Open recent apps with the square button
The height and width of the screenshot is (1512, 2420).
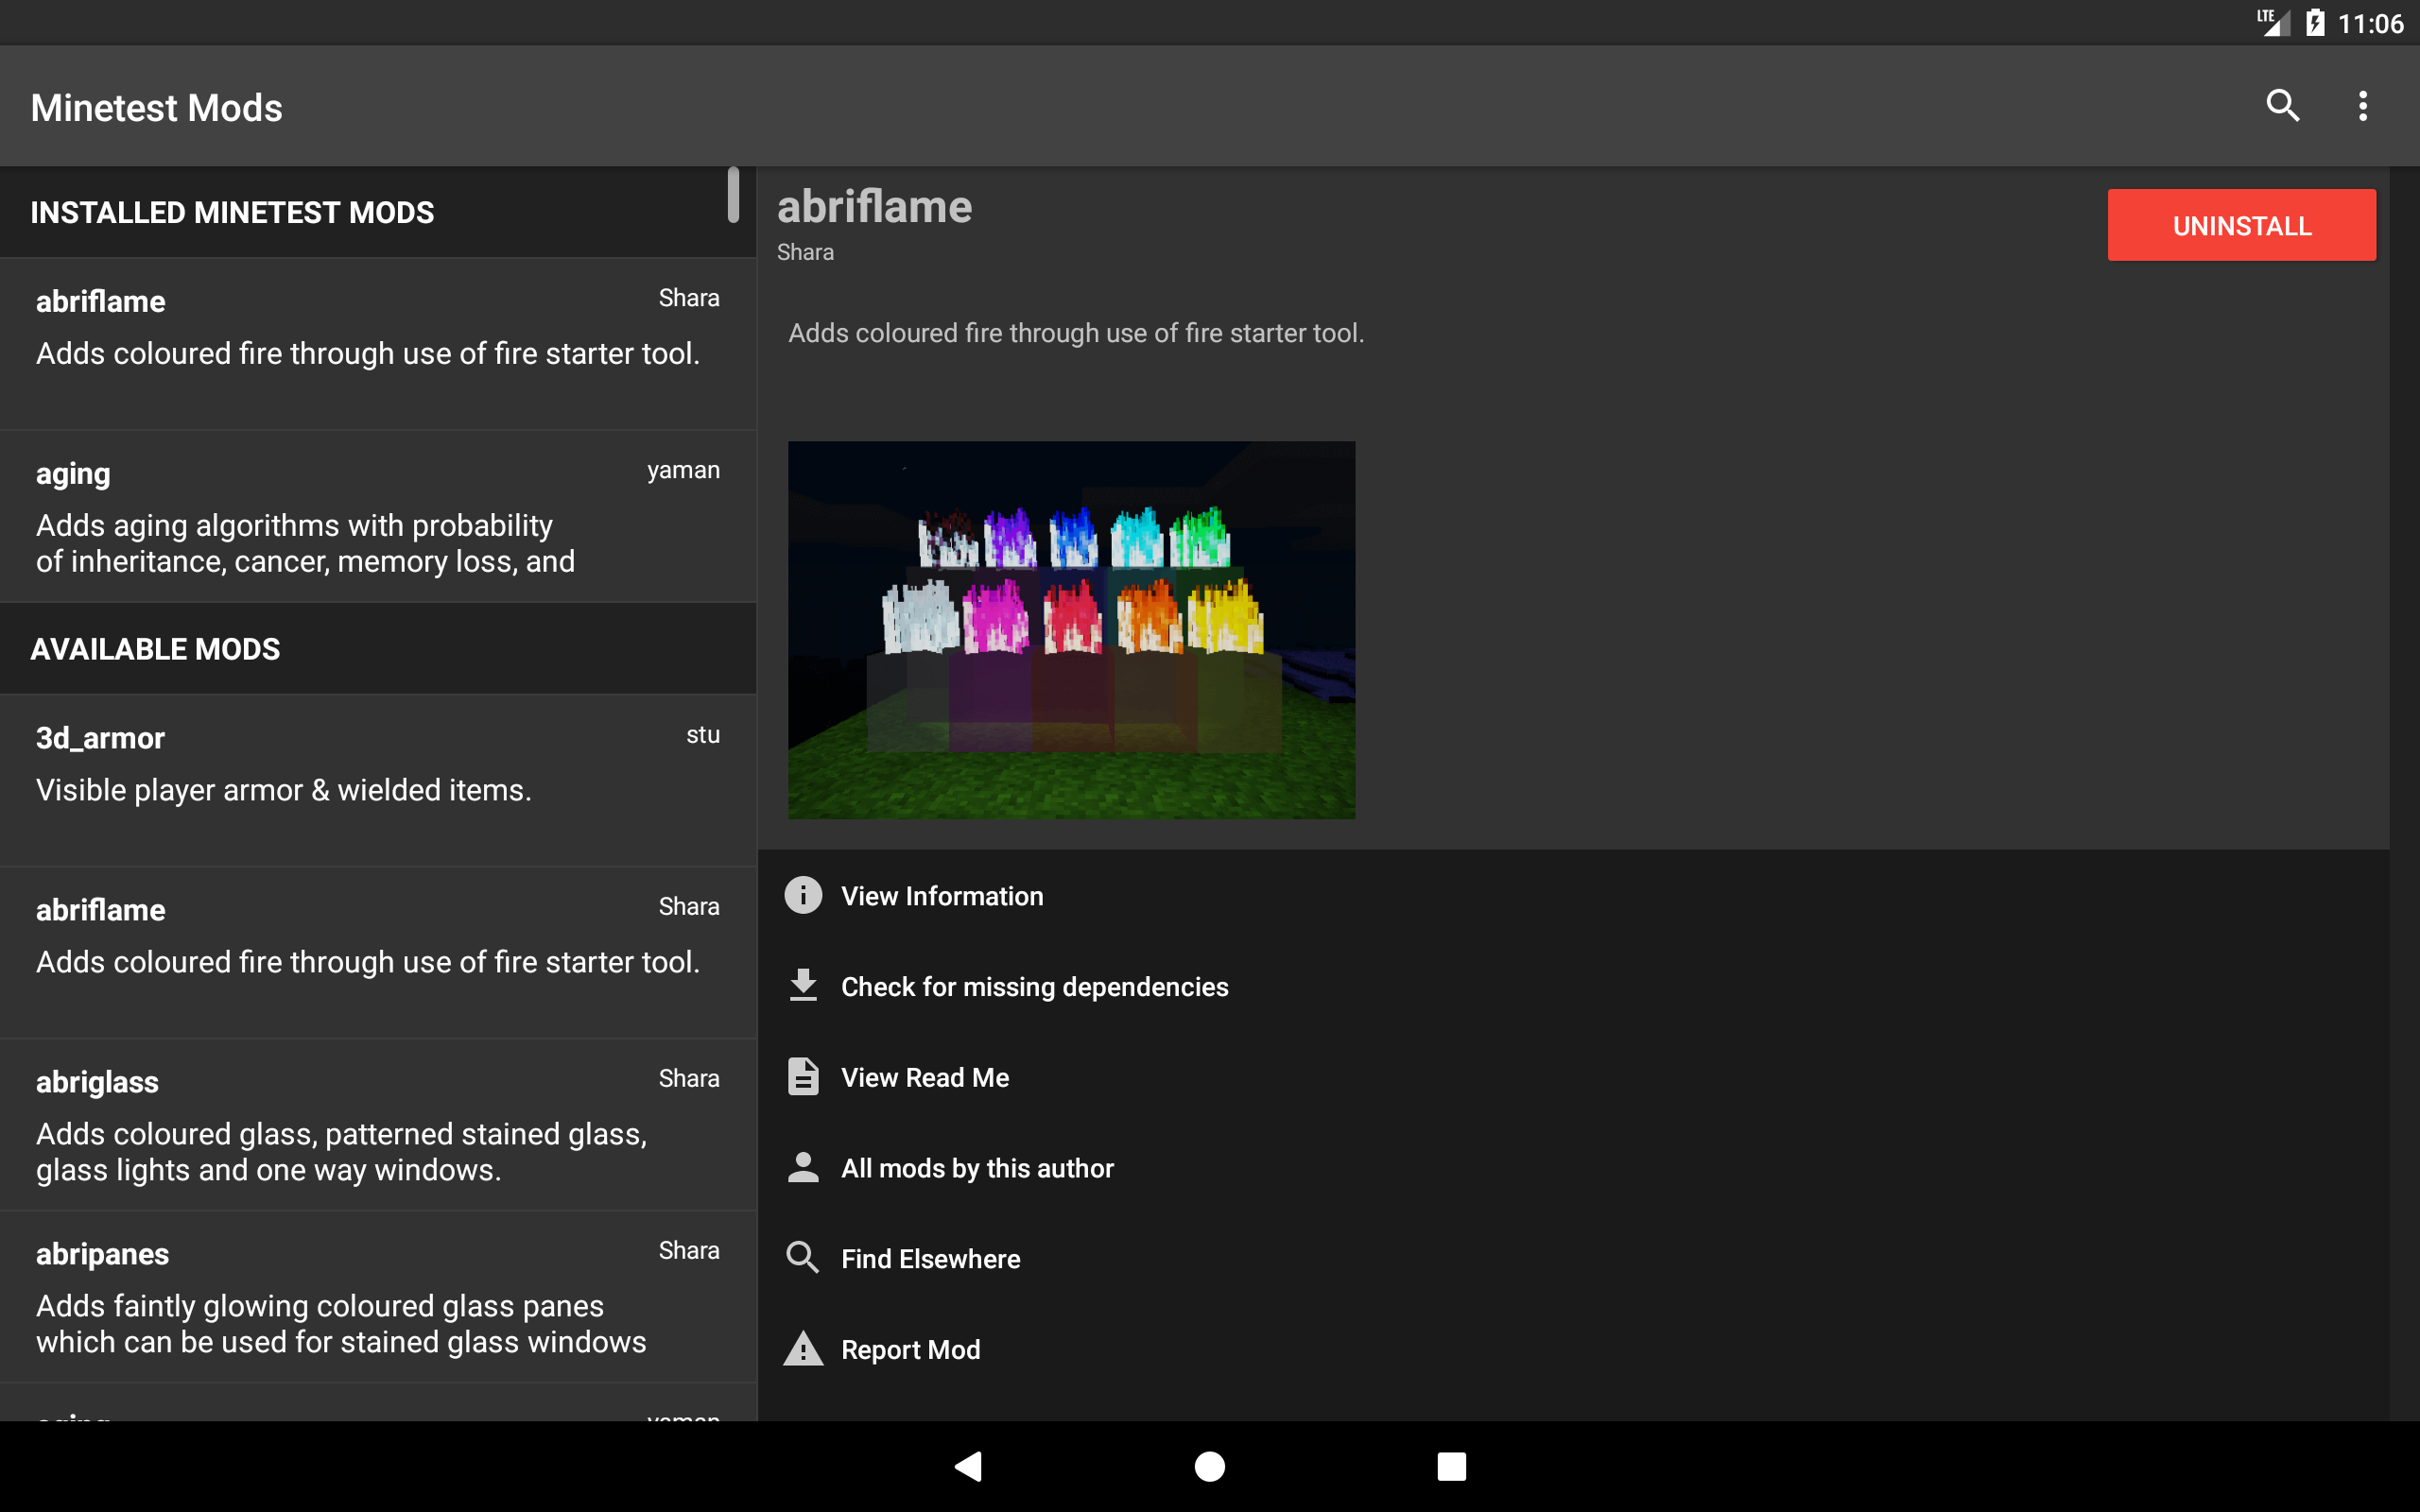1451,1466
